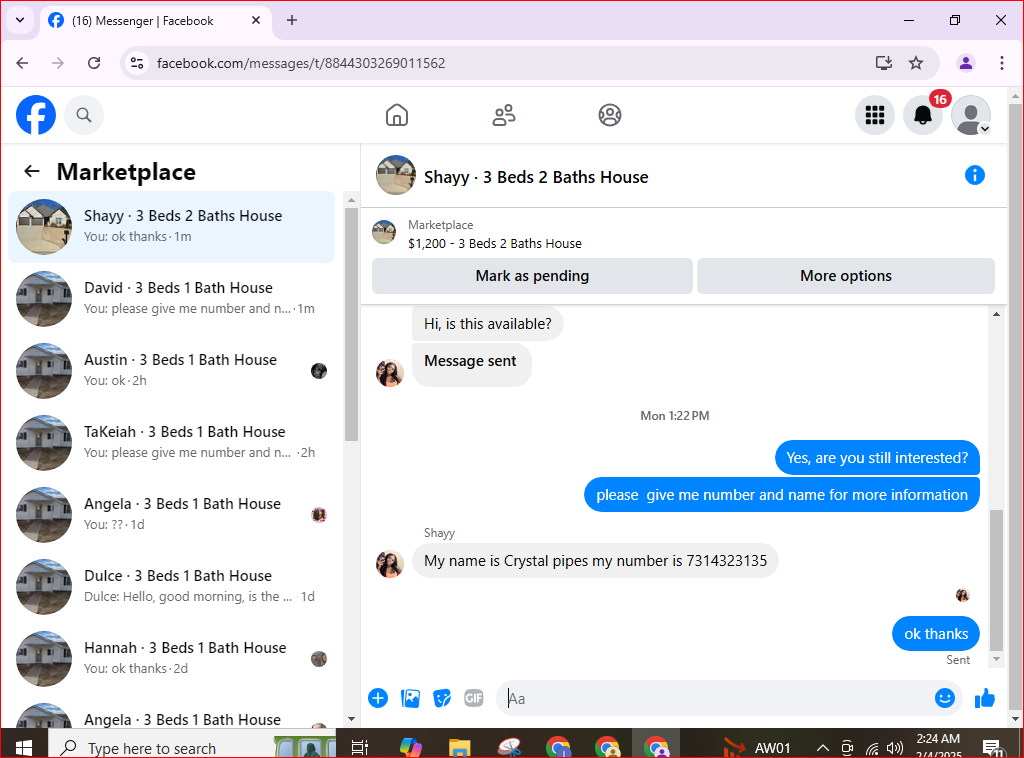Viewport: 1024px width, 758px height.
Task: Select Shayy's 3 Beds 2 Baths House conversation
Action: tap(172, 227)
